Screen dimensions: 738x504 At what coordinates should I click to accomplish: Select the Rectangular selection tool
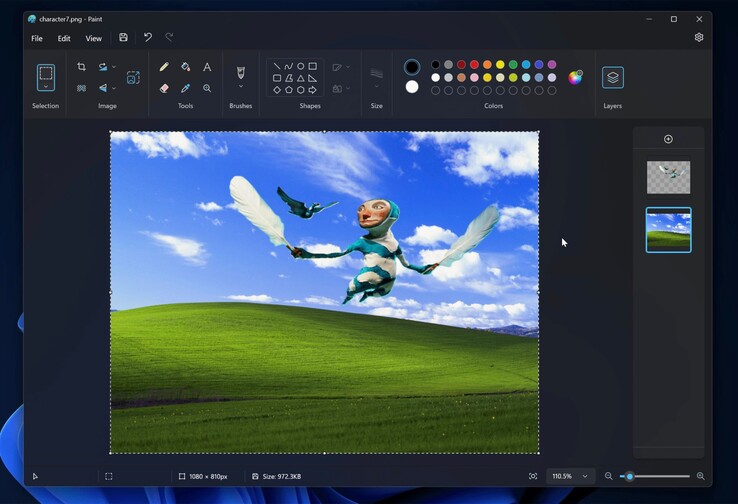tap(46, 73)
